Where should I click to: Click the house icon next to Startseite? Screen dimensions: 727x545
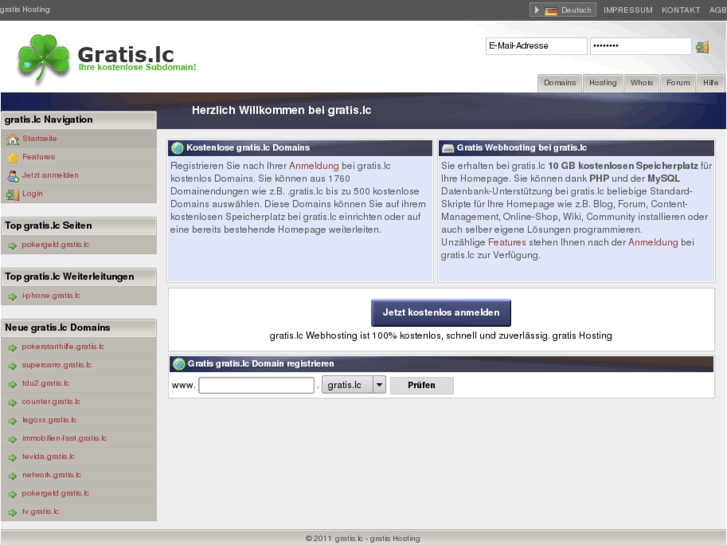click(13, 139)
